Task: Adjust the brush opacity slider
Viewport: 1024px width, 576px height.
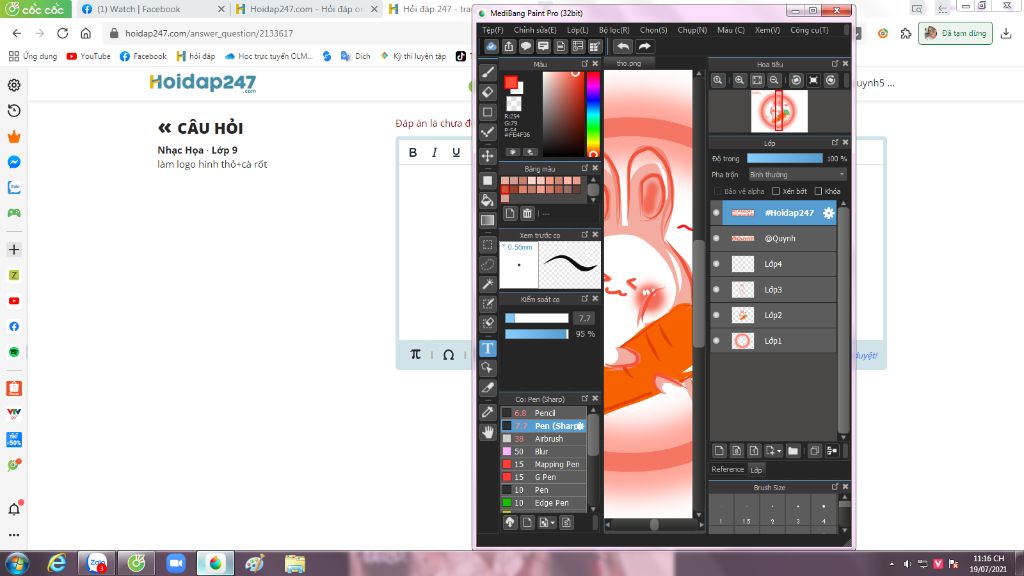Action: tap(537, 334)
